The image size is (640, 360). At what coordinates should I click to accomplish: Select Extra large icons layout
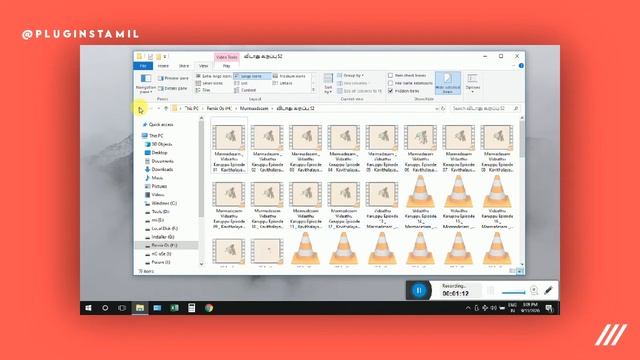tap(213, 76)
